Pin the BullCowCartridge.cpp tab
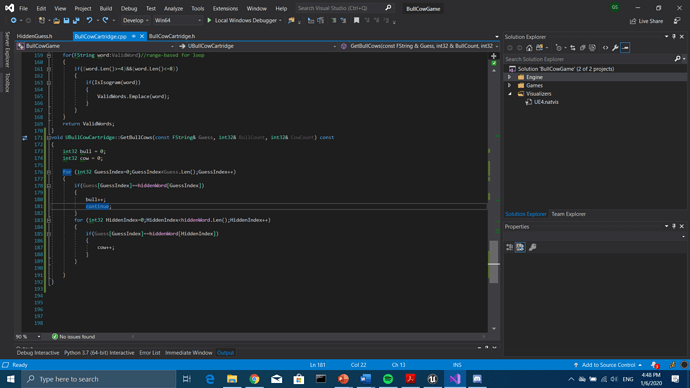Screen dimensions: 690x388 click(133, 36)
